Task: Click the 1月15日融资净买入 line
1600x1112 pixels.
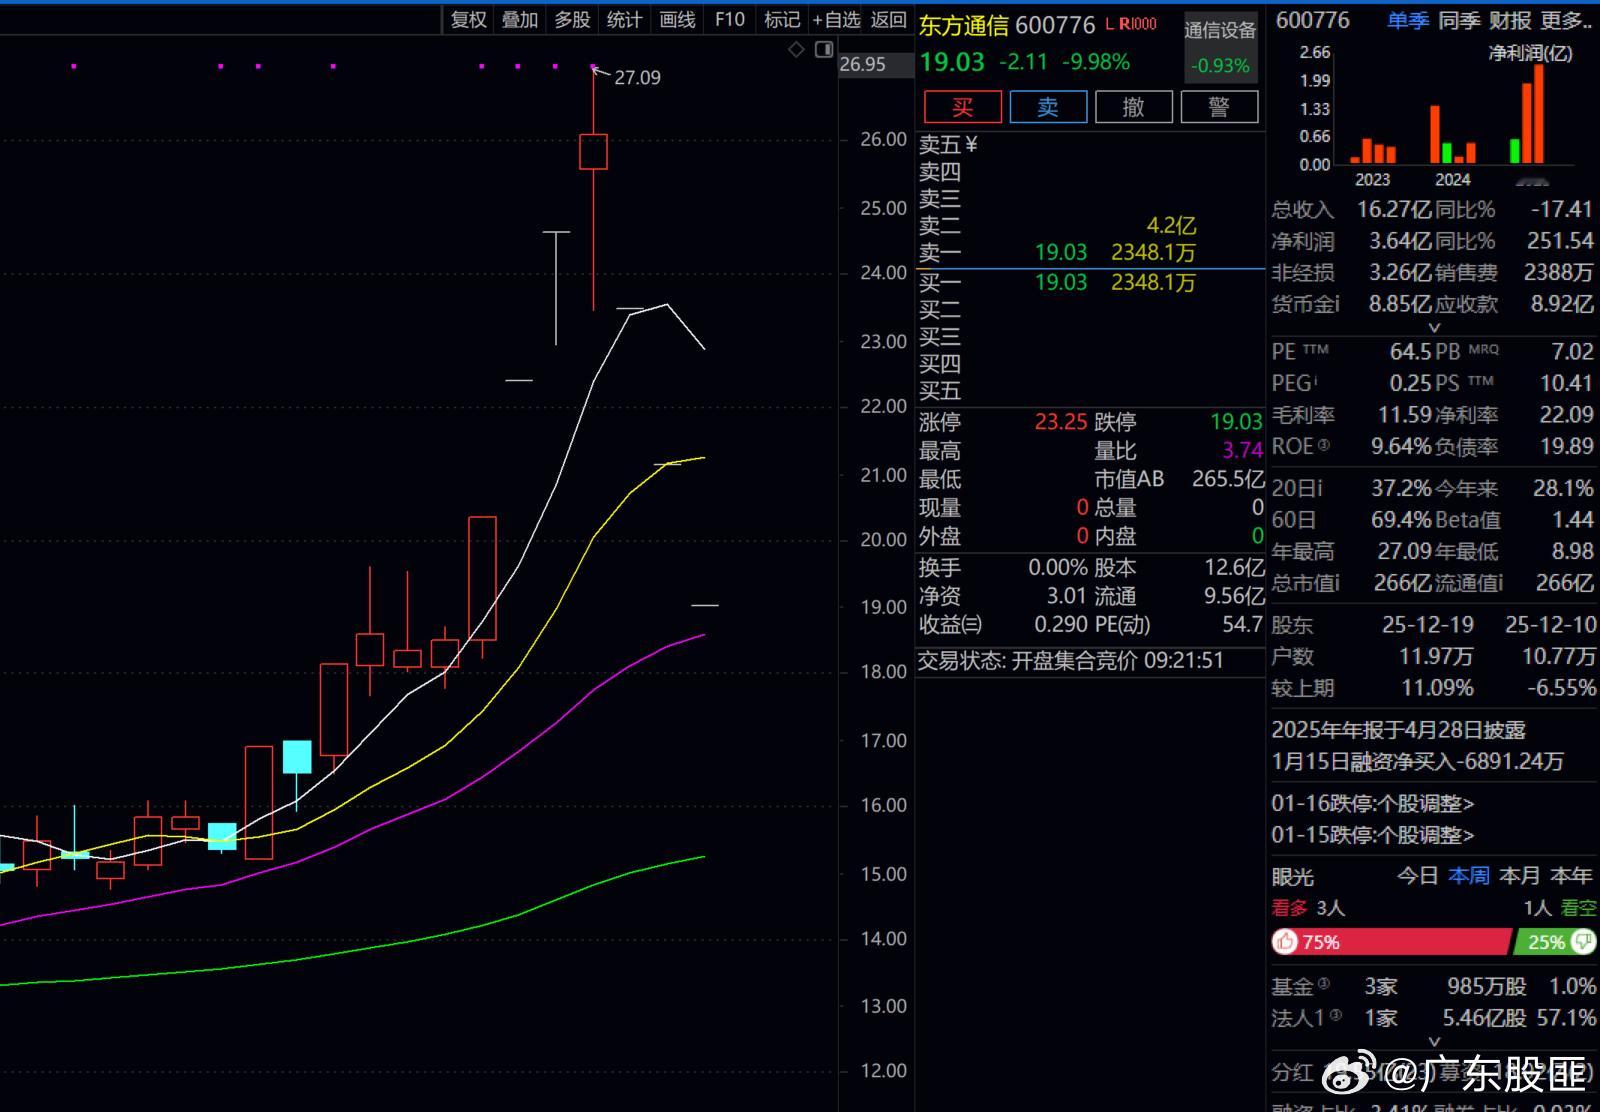Action: pyautogui.click(x=1418, y=761)
